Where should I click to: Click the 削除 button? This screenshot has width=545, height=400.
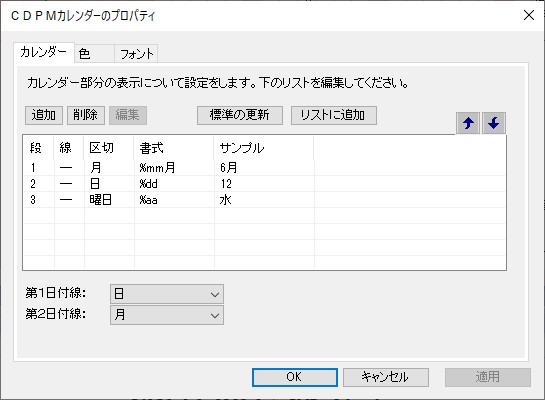coord(86,115)
